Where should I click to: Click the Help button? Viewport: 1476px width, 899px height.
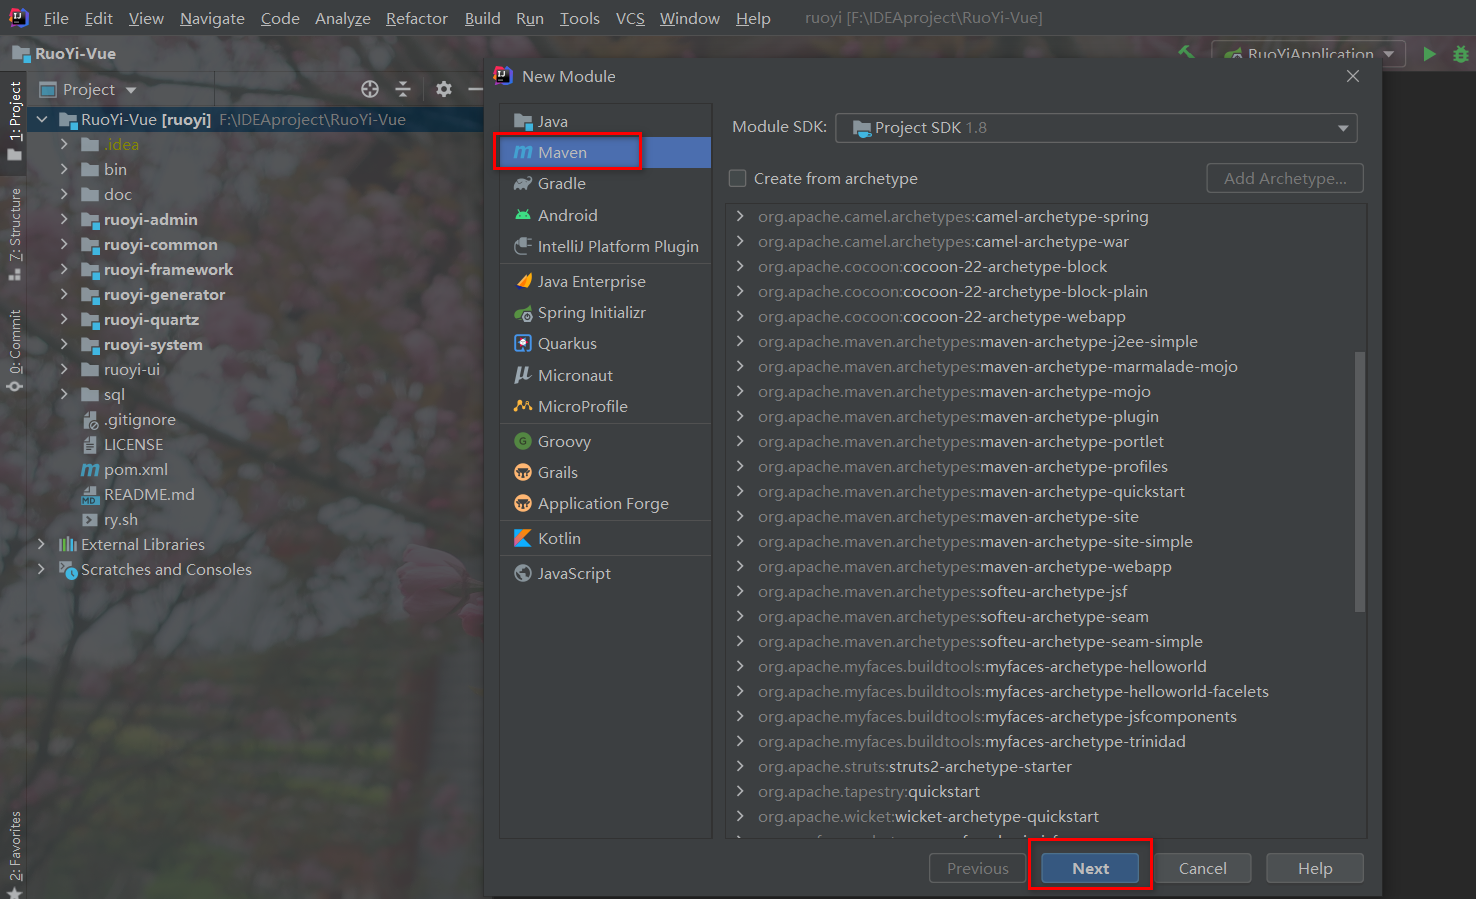tap(1314, 868)
